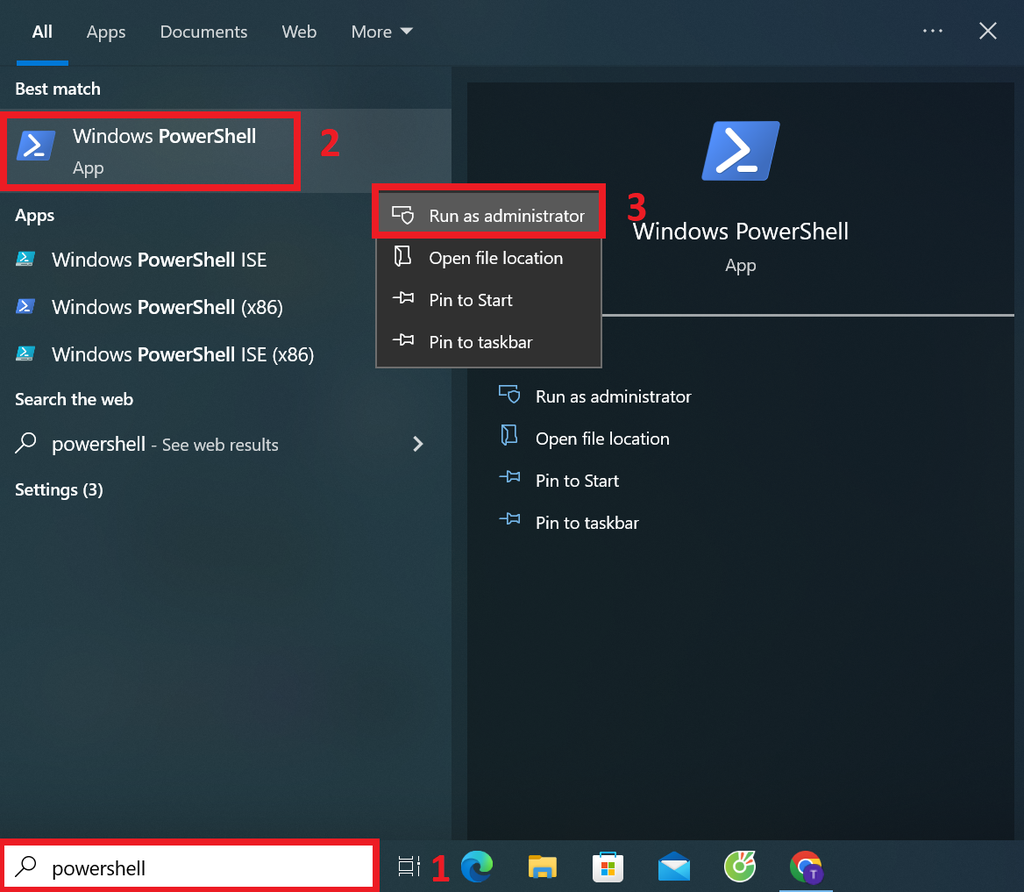Click the shield icon in the context menu
Viewport: 1024px width, 892px height.
[x=403, y=215]
